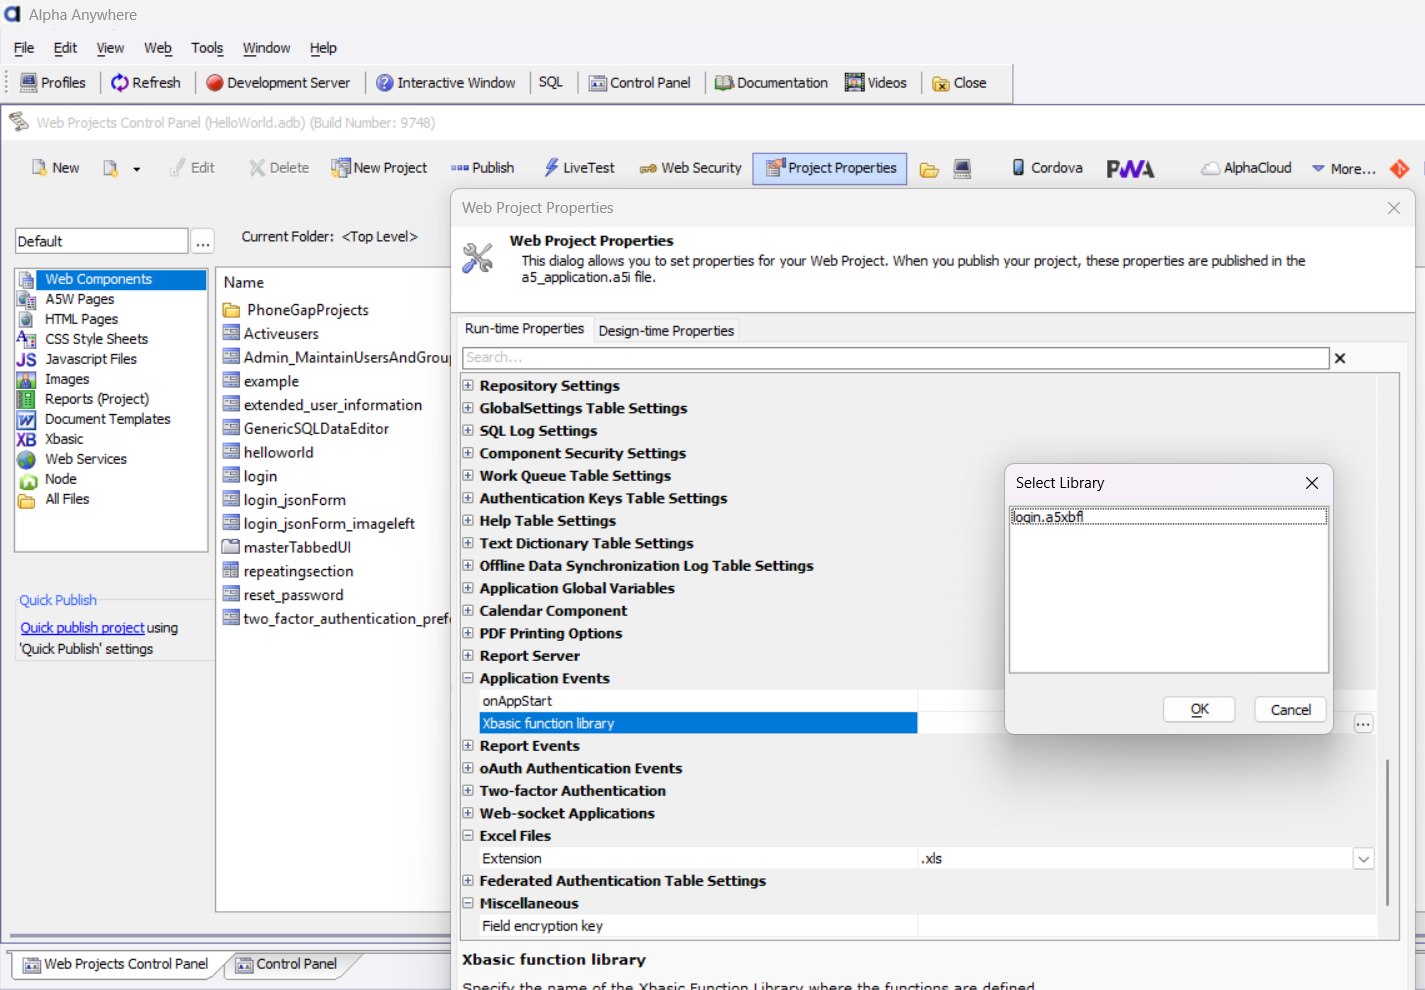This screenshot has width=1425, height=990.
Task: Select Reports (Project) category
Action: (x=96, y=399)
